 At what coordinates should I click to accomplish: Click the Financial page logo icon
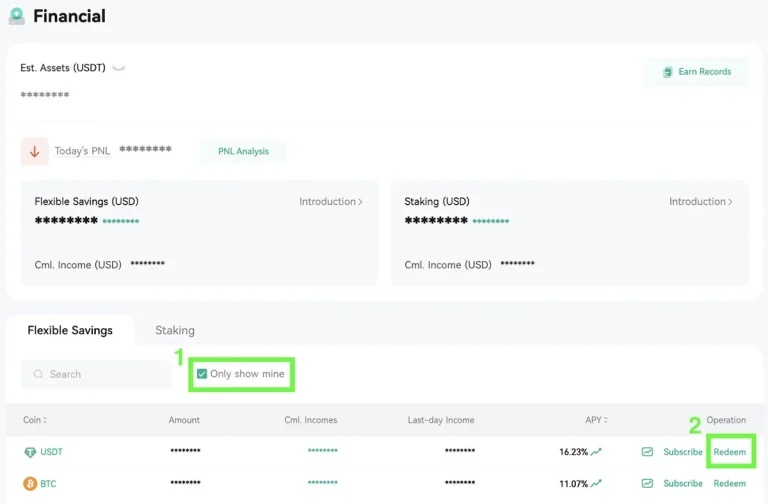click(17, 16)
